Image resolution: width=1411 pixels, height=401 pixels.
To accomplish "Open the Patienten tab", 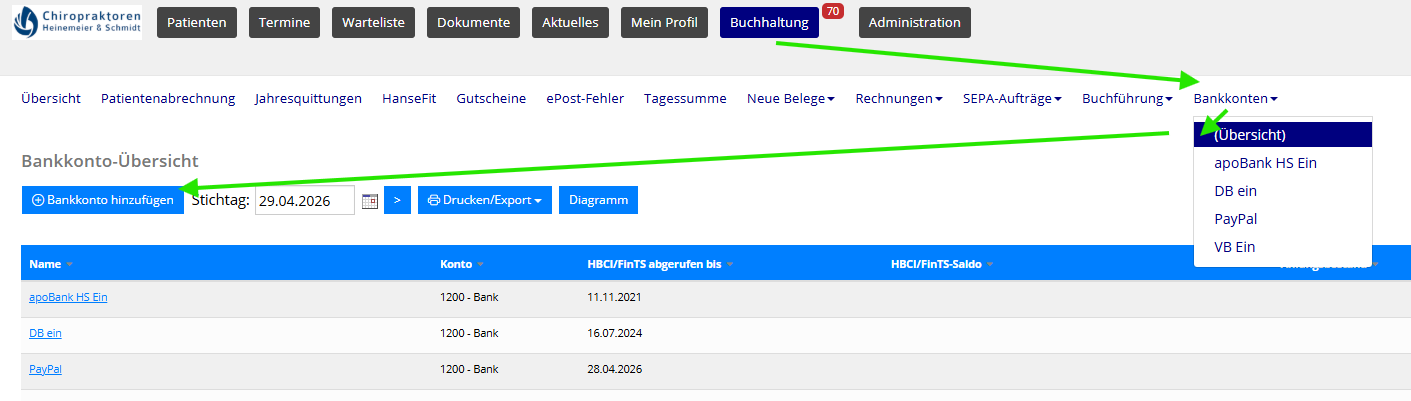I will (x=196, y=22).
